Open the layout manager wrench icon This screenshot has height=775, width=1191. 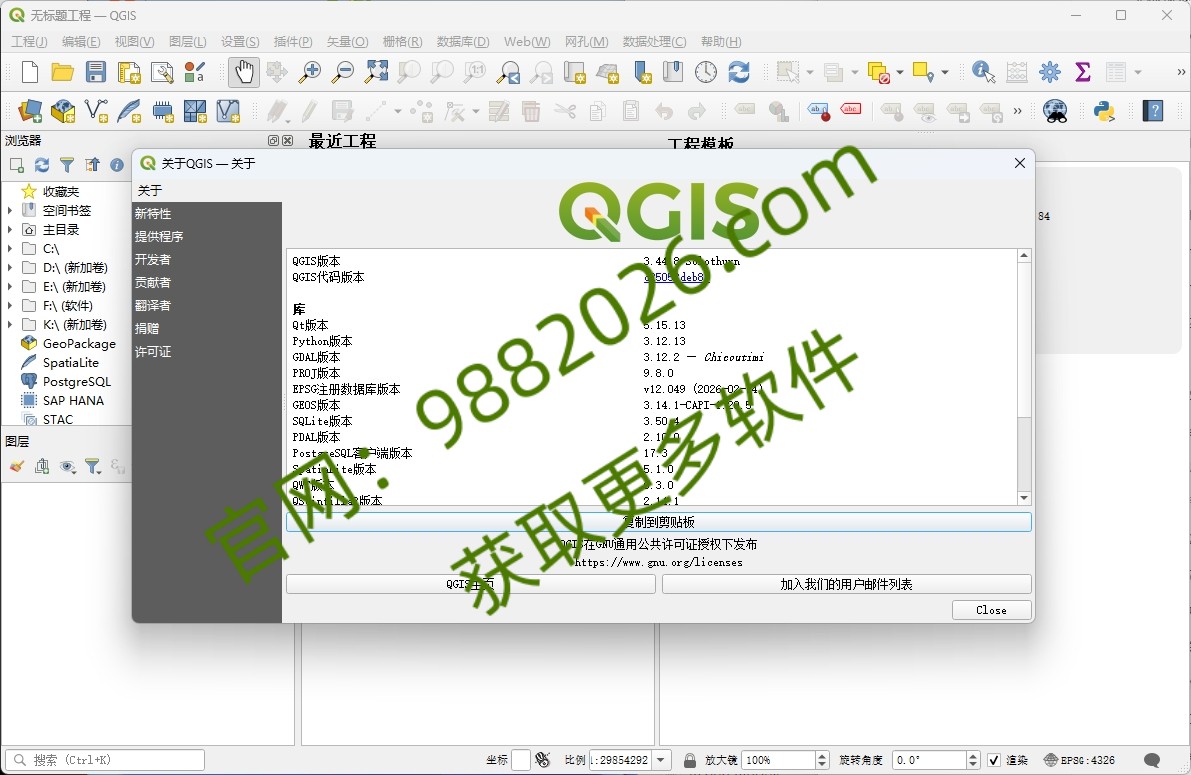click(162, 72)
